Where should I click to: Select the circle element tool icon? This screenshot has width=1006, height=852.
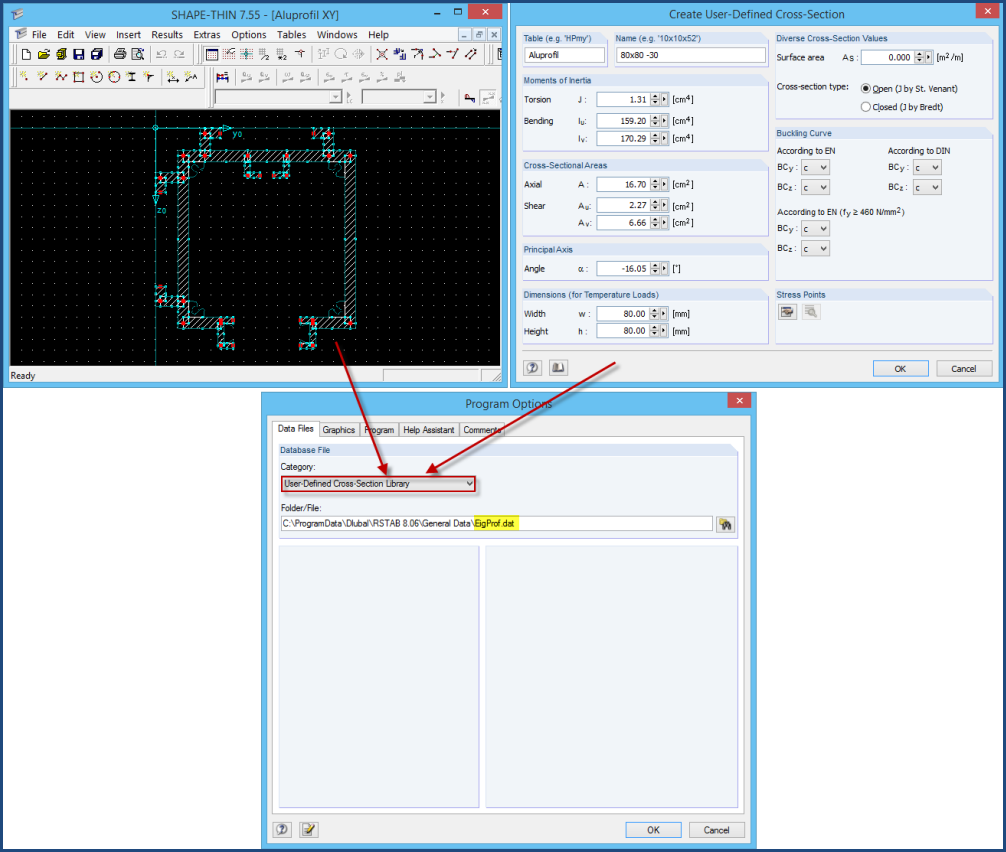[114, 77]
